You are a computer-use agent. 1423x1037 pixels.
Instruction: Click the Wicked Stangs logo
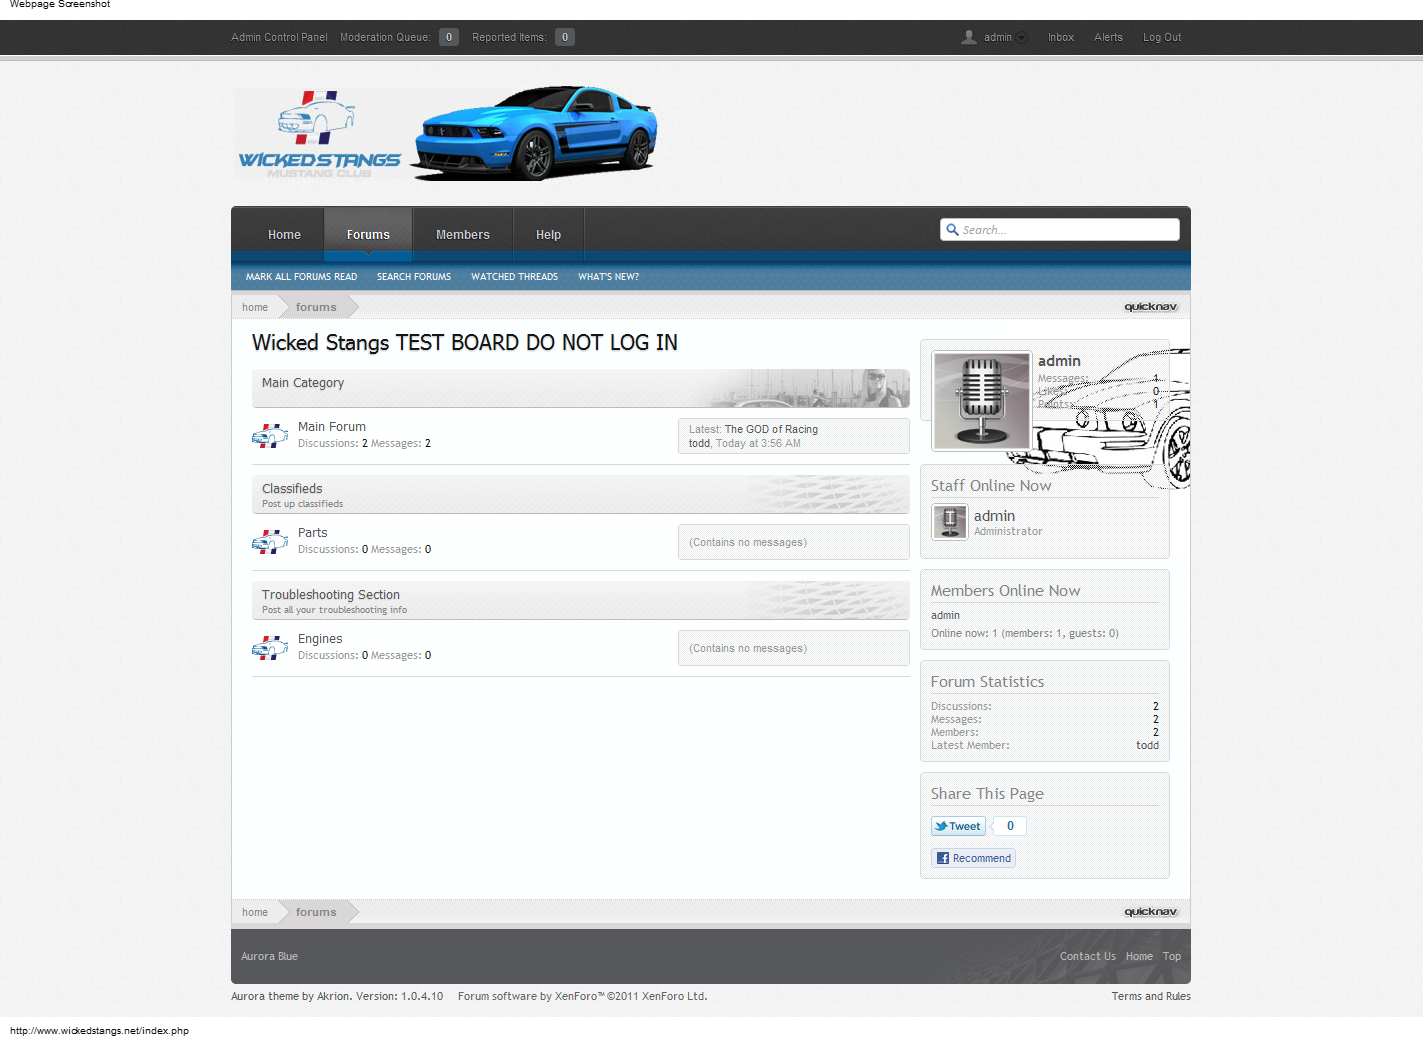coord(319,134)
